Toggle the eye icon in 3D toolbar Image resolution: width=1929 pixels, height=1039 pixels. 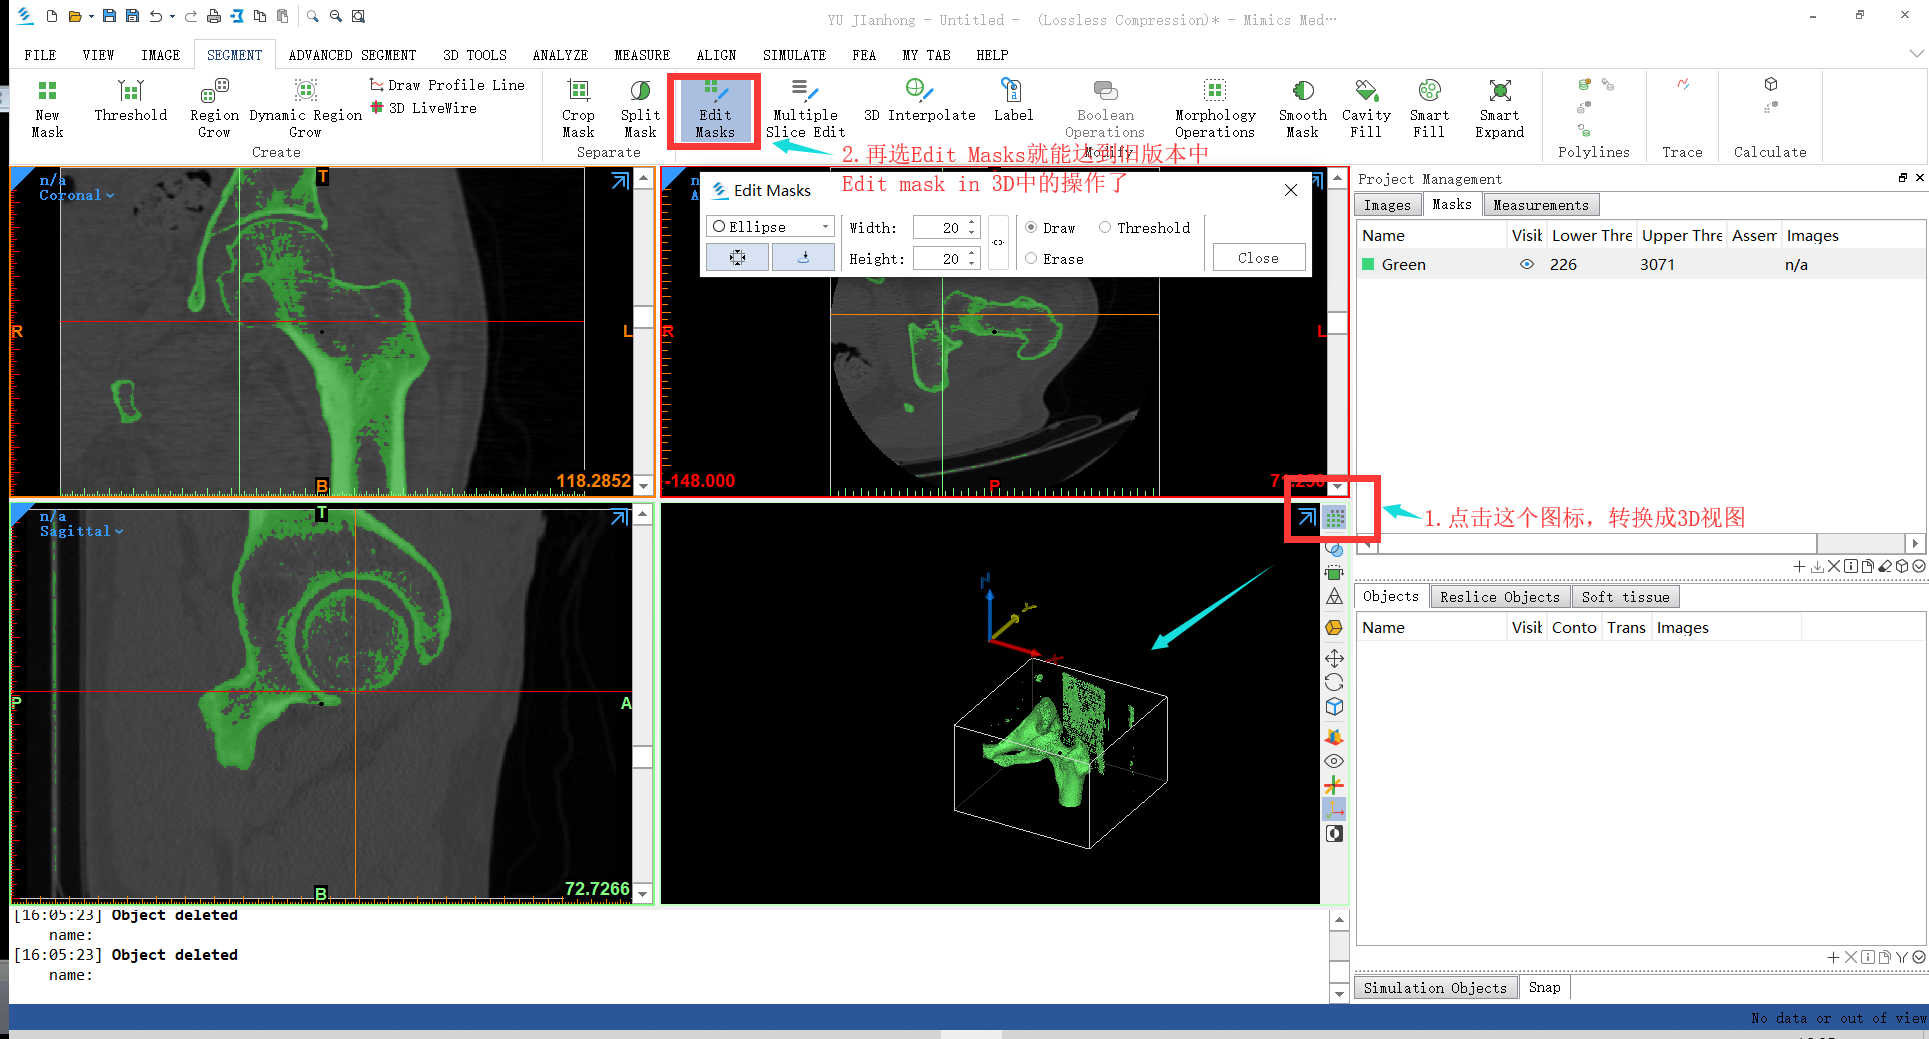1334,761
